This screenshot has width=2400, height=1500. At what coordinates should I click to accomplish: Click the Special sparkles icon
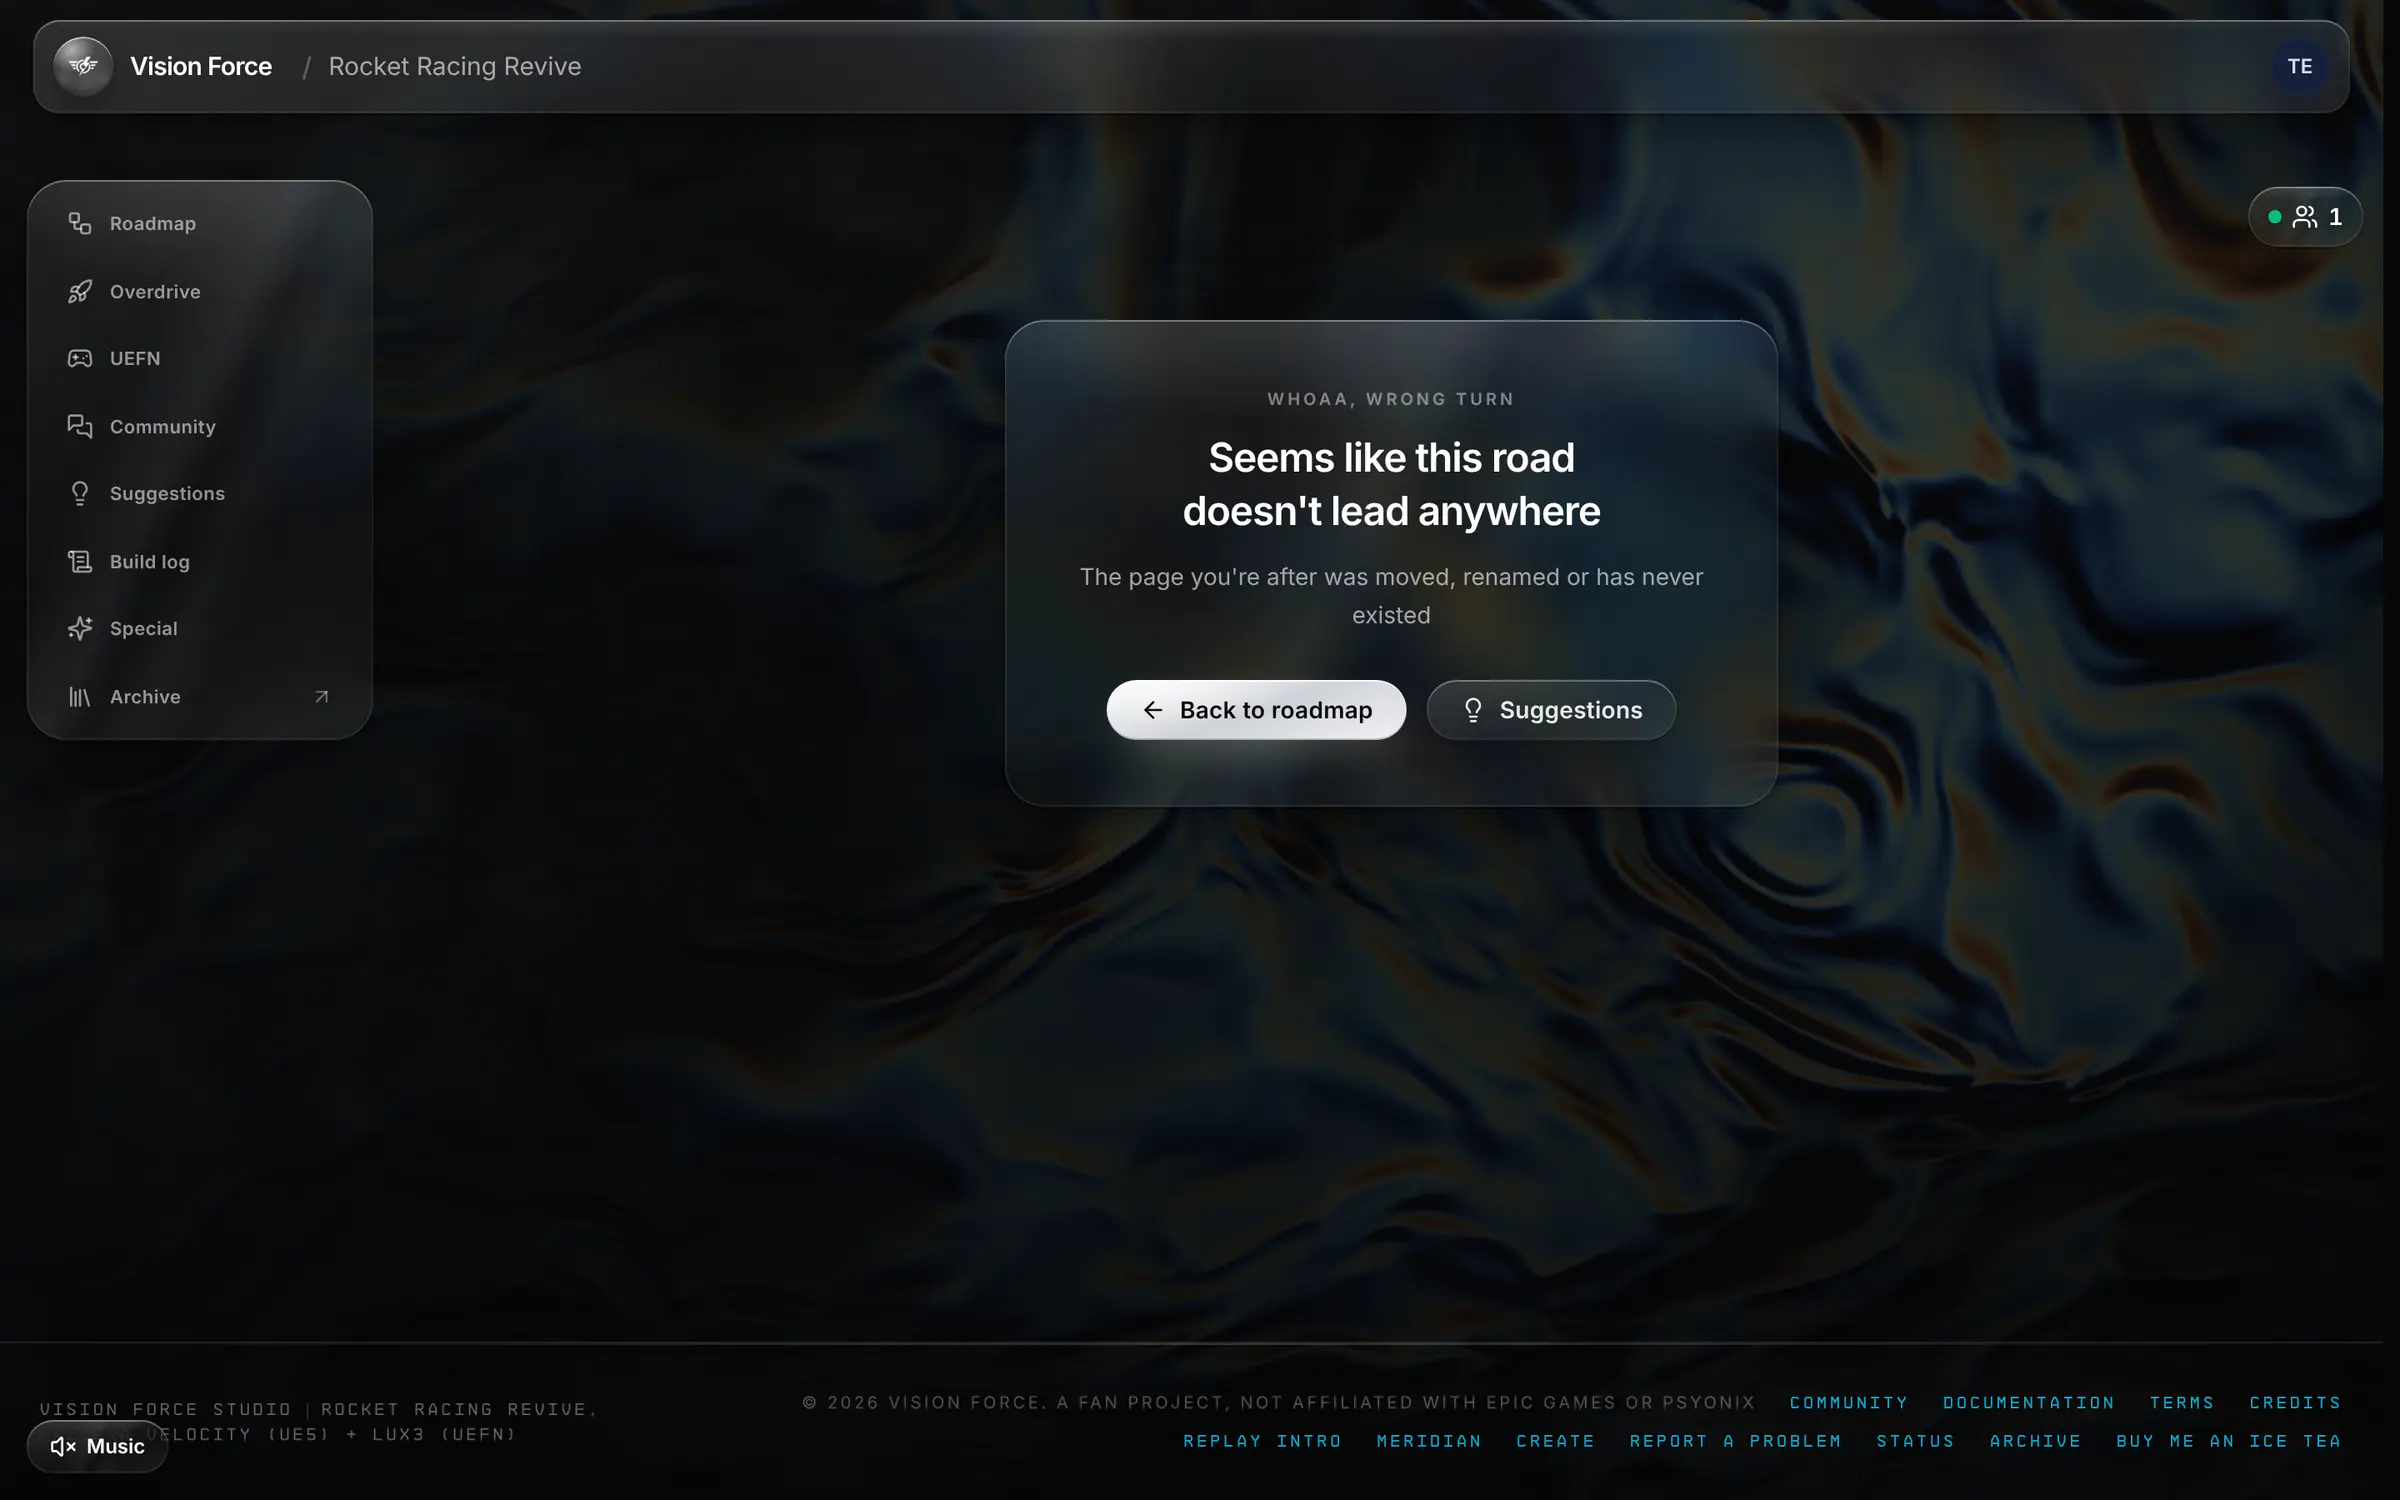pyautogui.click(x=80, y=628)
